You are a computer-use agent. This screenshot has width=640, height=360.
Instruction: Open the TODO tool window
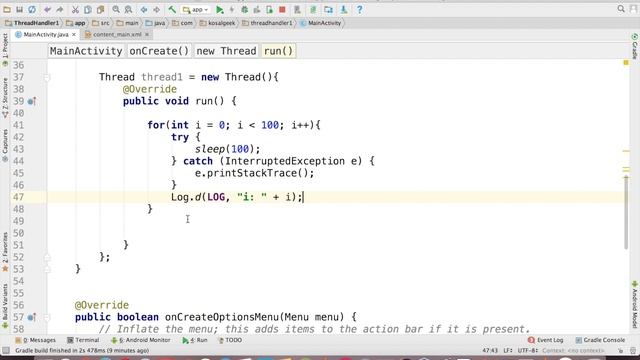[x=231, y=340]
